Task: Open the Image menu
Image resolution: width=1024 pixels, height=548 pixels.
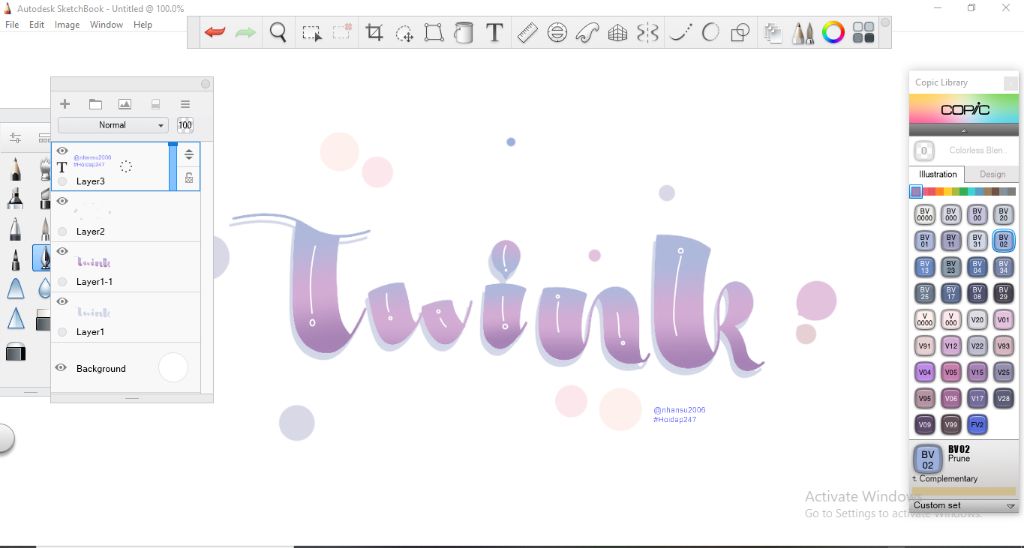Action: click(x=67, y=25)
